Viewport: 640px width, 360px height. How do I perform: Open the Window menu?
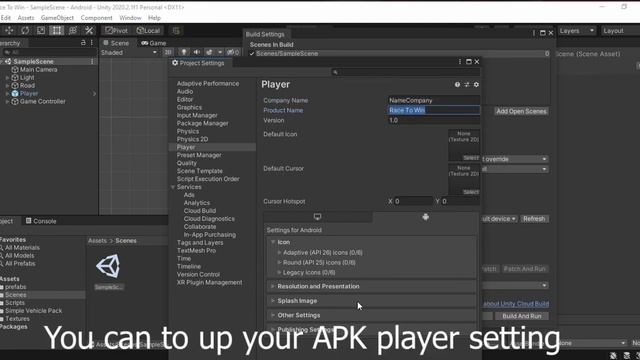(130, 18)
